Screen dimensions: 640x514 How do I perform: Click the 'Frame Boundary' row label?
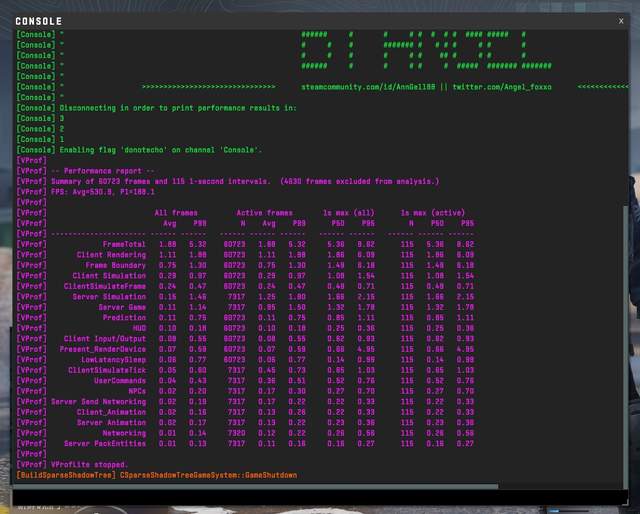[116, 265]
